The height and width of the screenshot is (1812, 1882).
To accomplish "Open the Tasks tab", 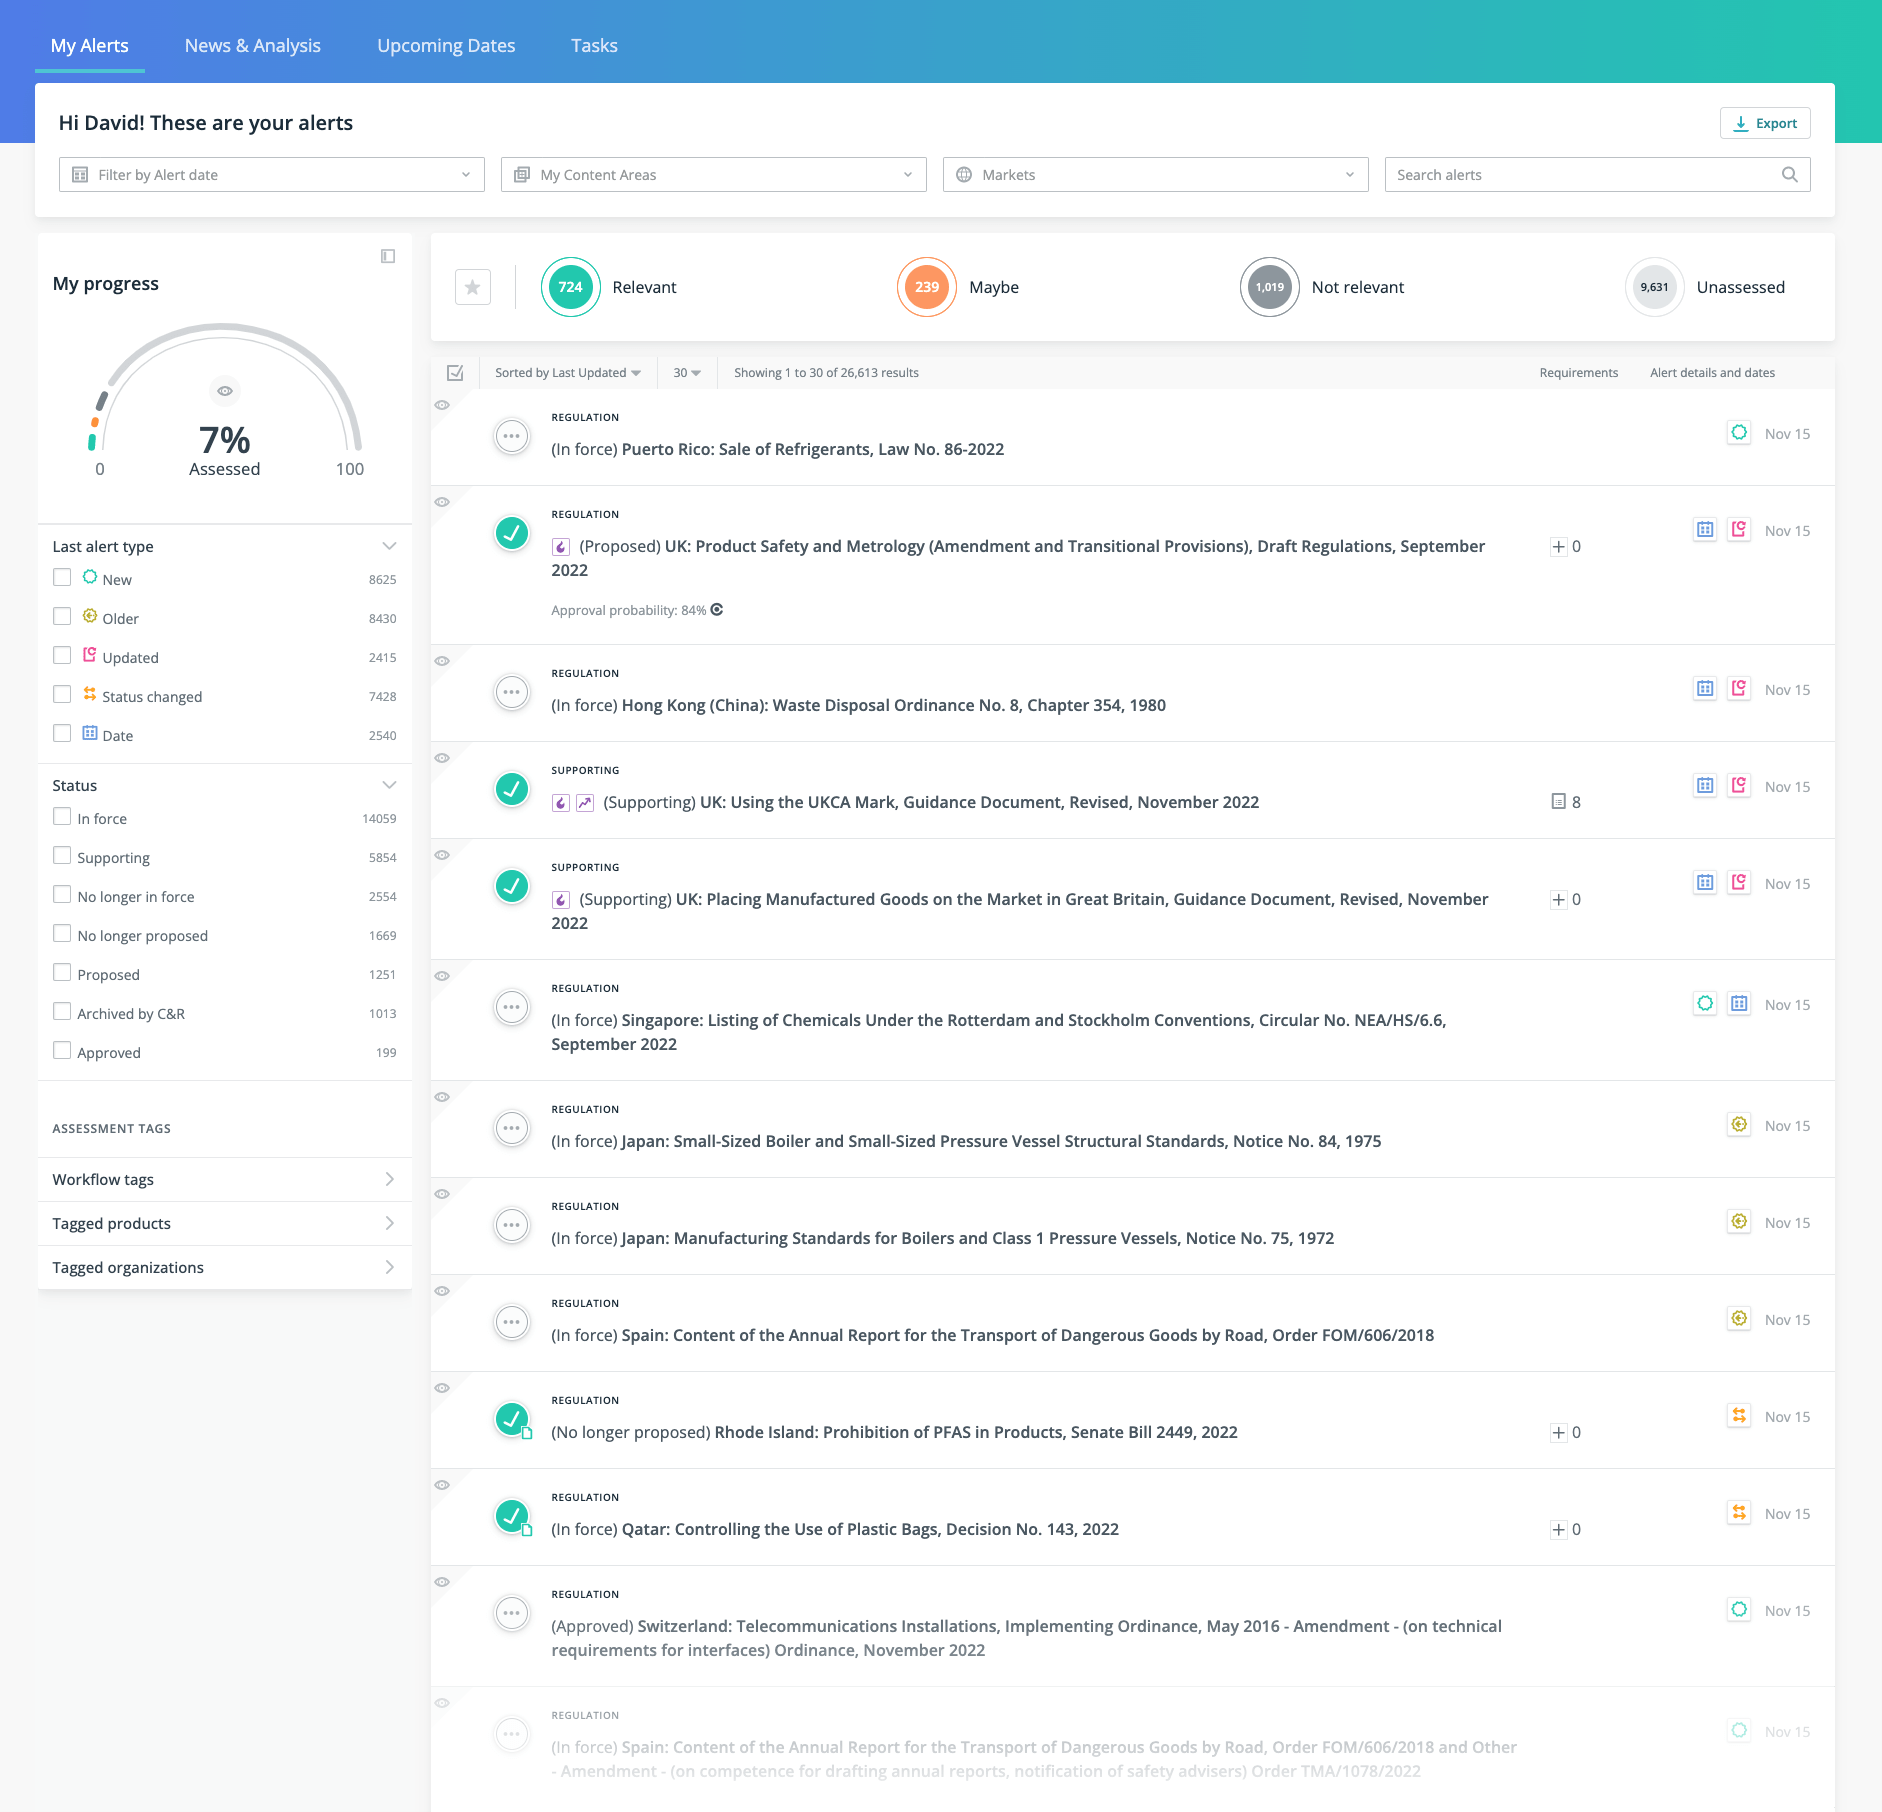I will pos(594,45).
